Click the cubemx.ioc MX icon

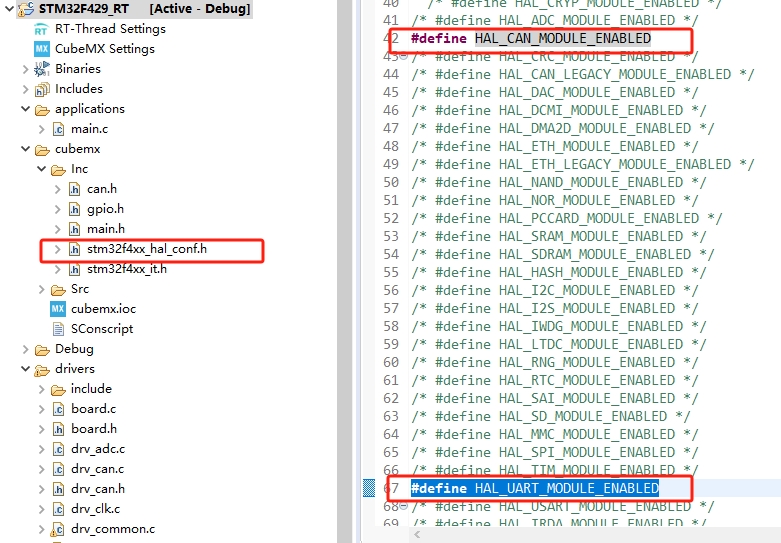[x=58, y=309]
